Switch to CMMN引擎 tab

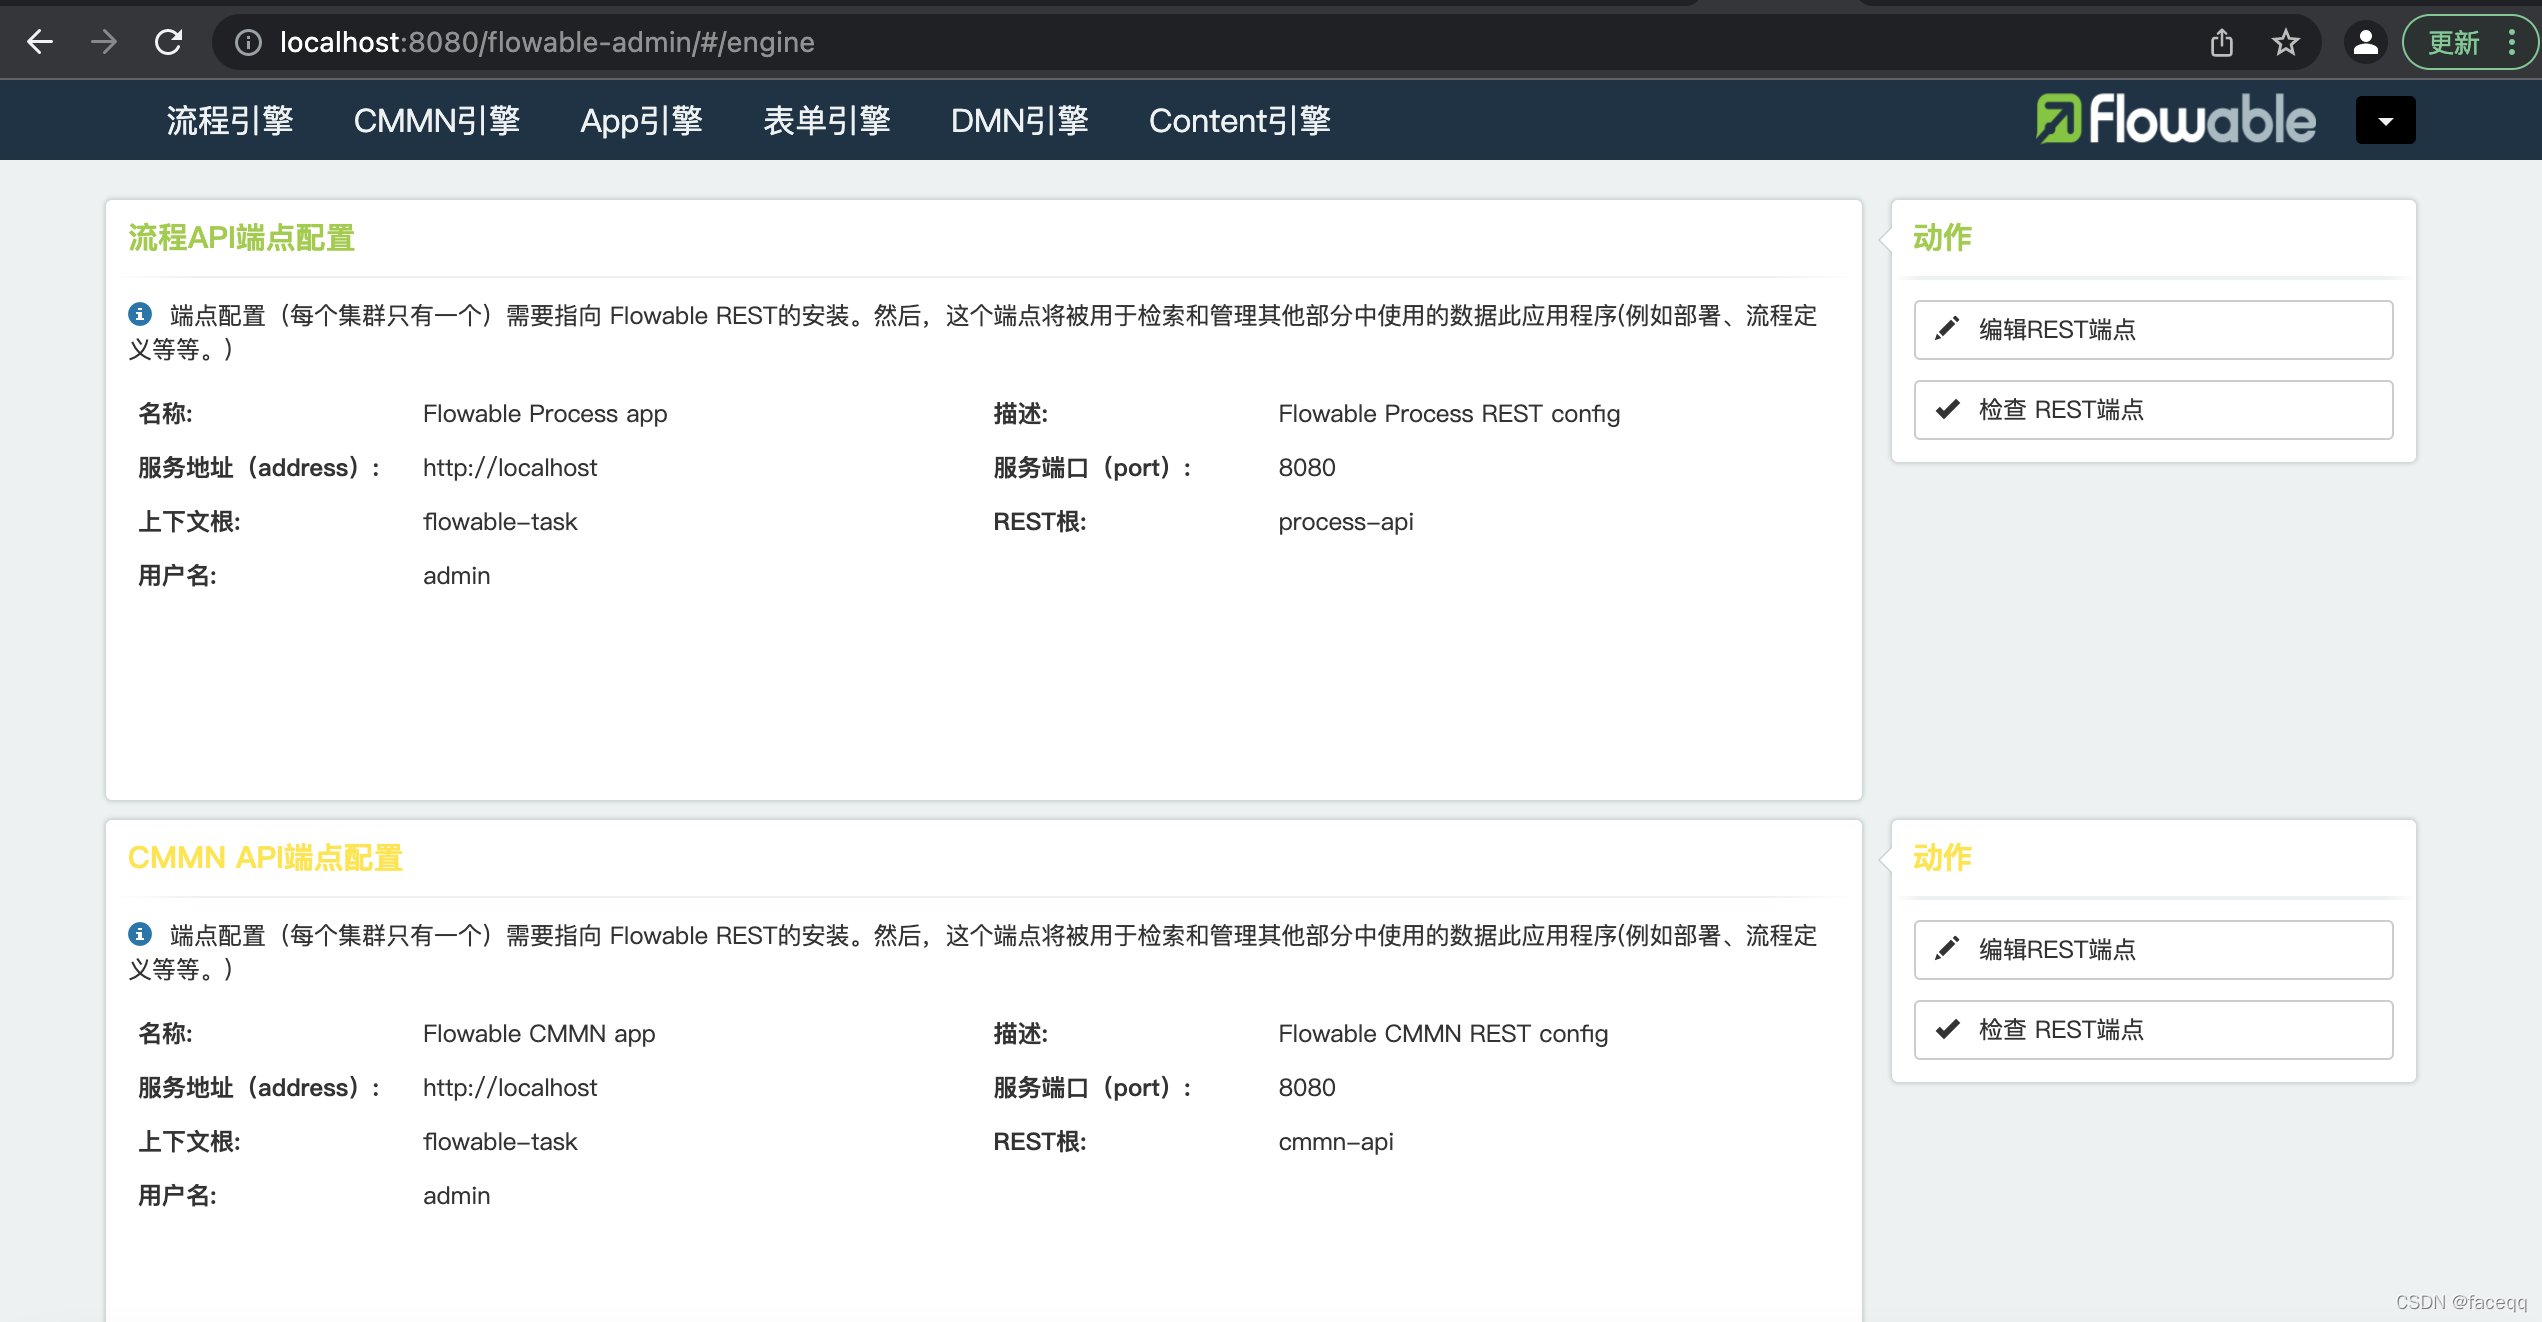437,120
